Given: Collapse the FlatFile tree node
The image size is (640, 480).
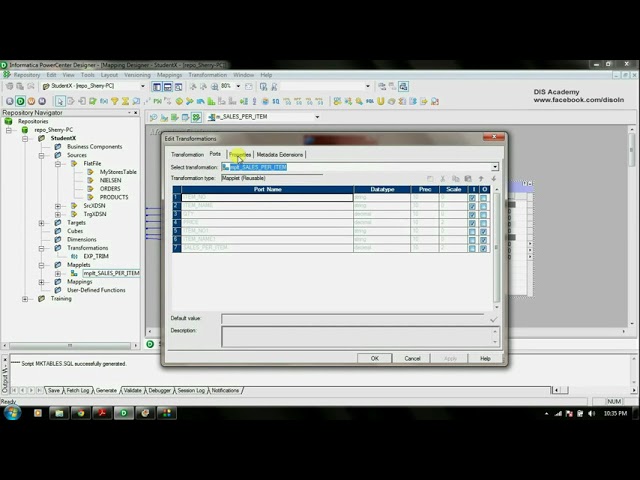Looking at the screenshot, I should pyautogui.click(x=58, y=164).
